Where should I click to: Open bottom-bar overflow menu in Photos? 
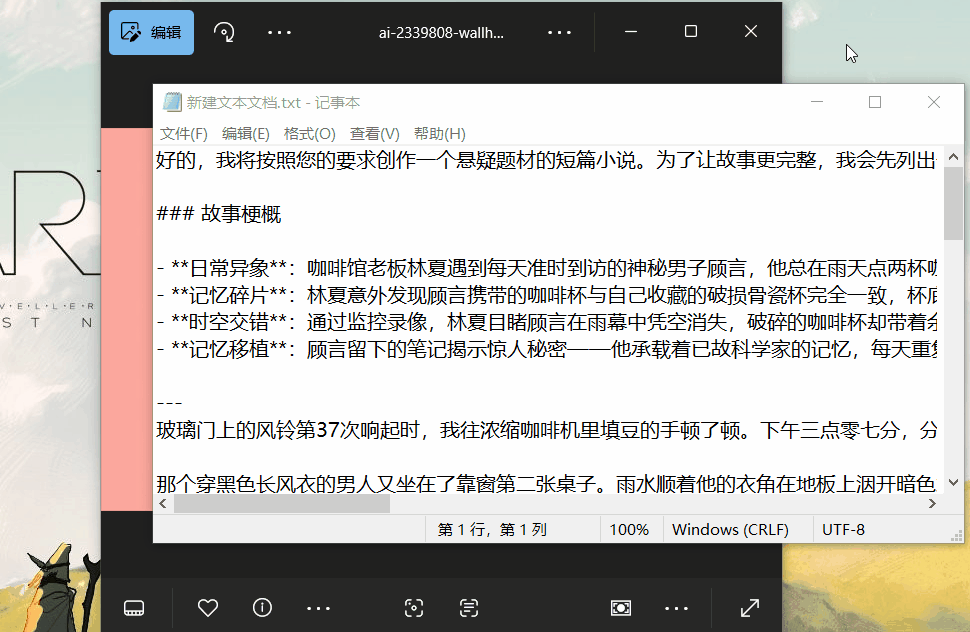pos(677,607)
